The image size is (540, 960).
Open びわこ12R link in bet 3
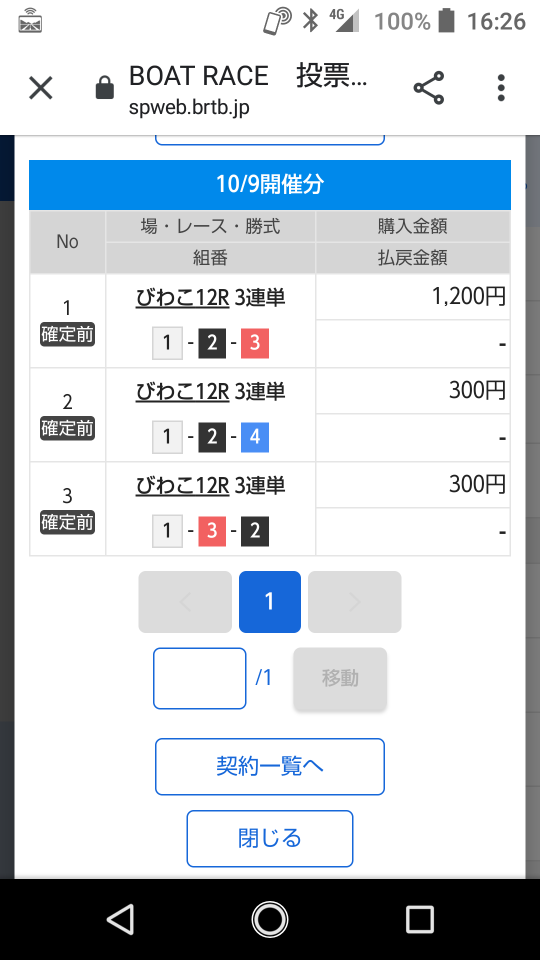pos(182,486)
